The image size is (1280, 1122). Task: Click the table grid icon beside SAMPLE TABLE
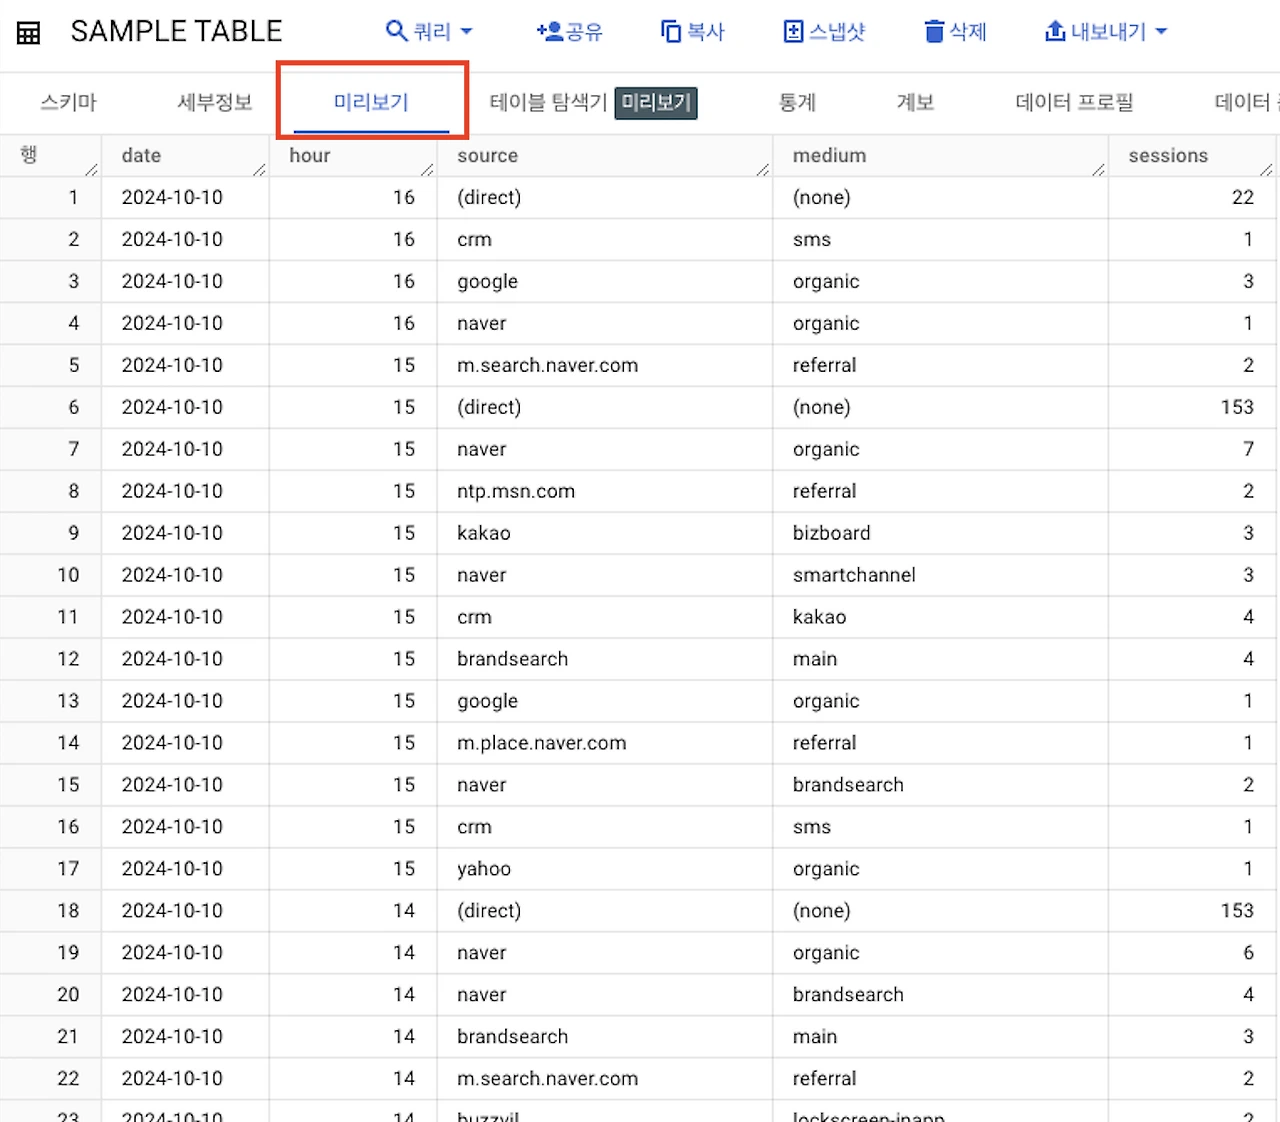tap(27, 31)
